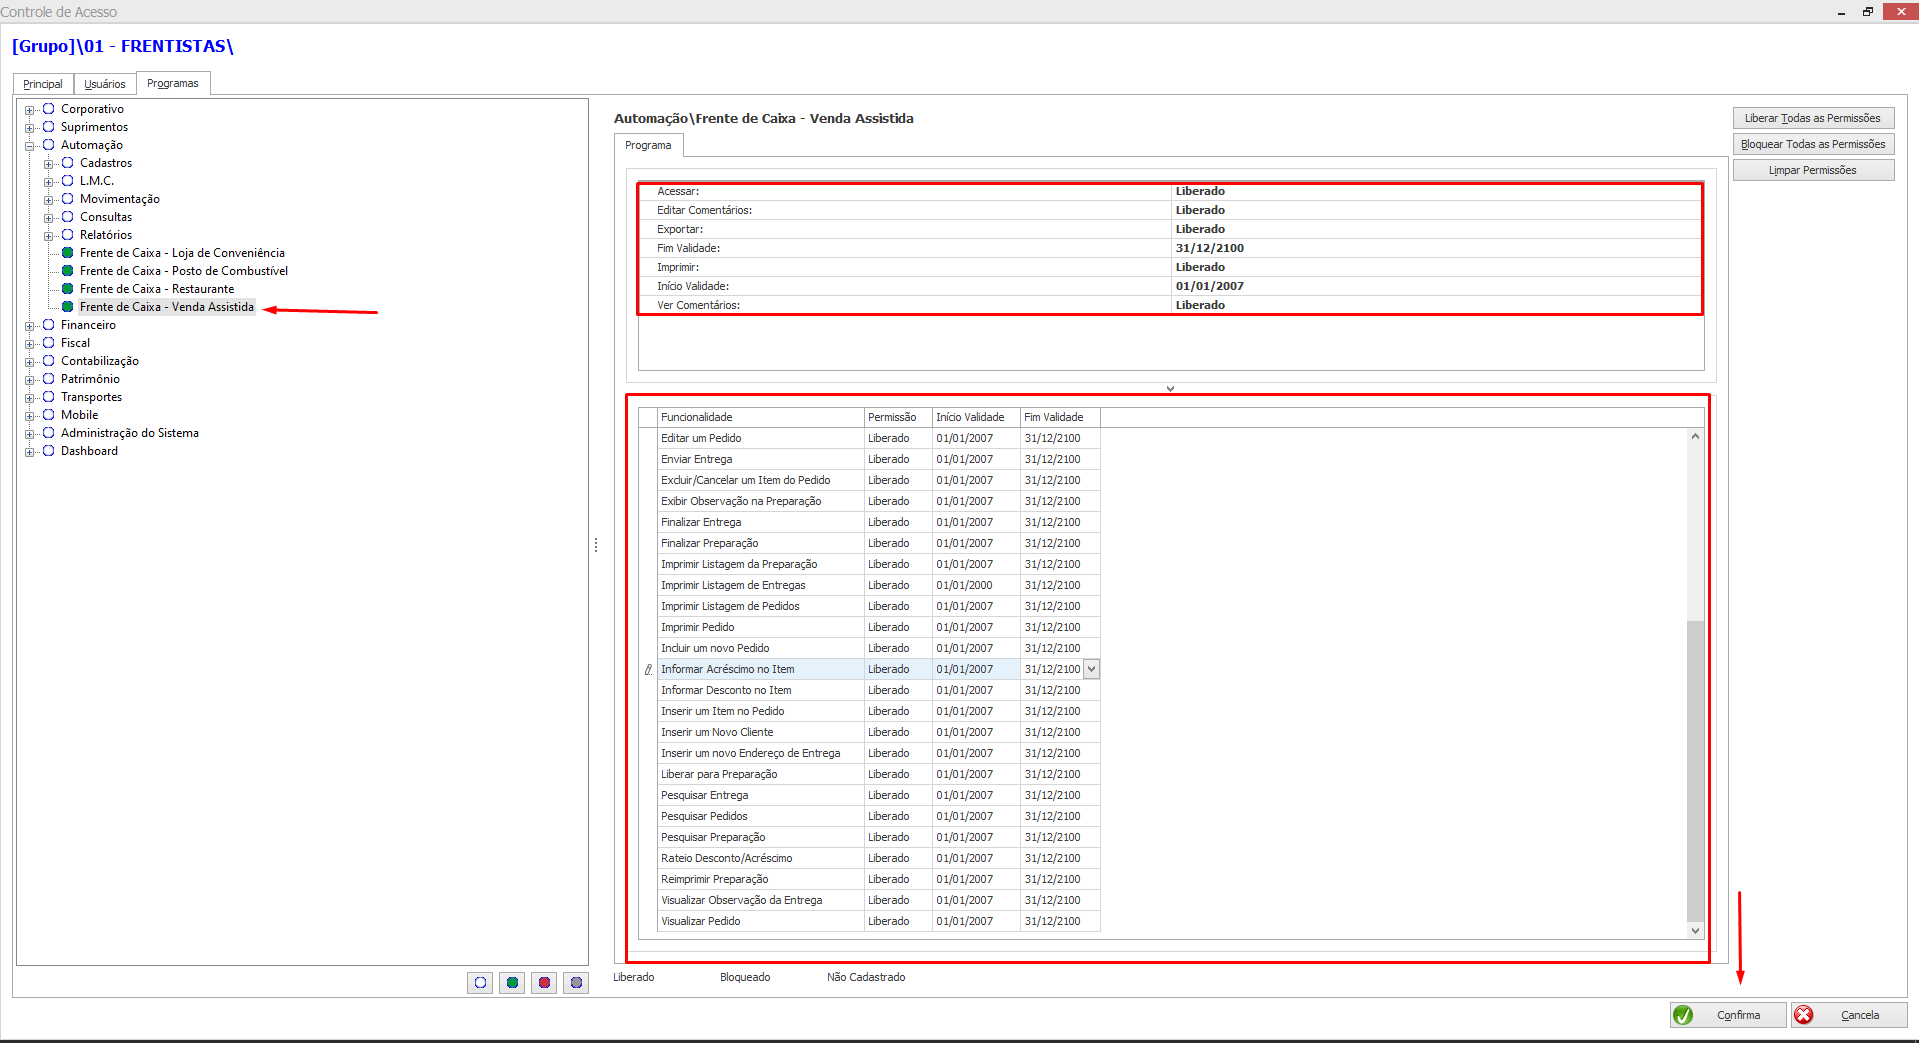This screenshot has height=1043, width=1919.
Task: Click green icon of Posto de Combustível
Action: point(68,271)
